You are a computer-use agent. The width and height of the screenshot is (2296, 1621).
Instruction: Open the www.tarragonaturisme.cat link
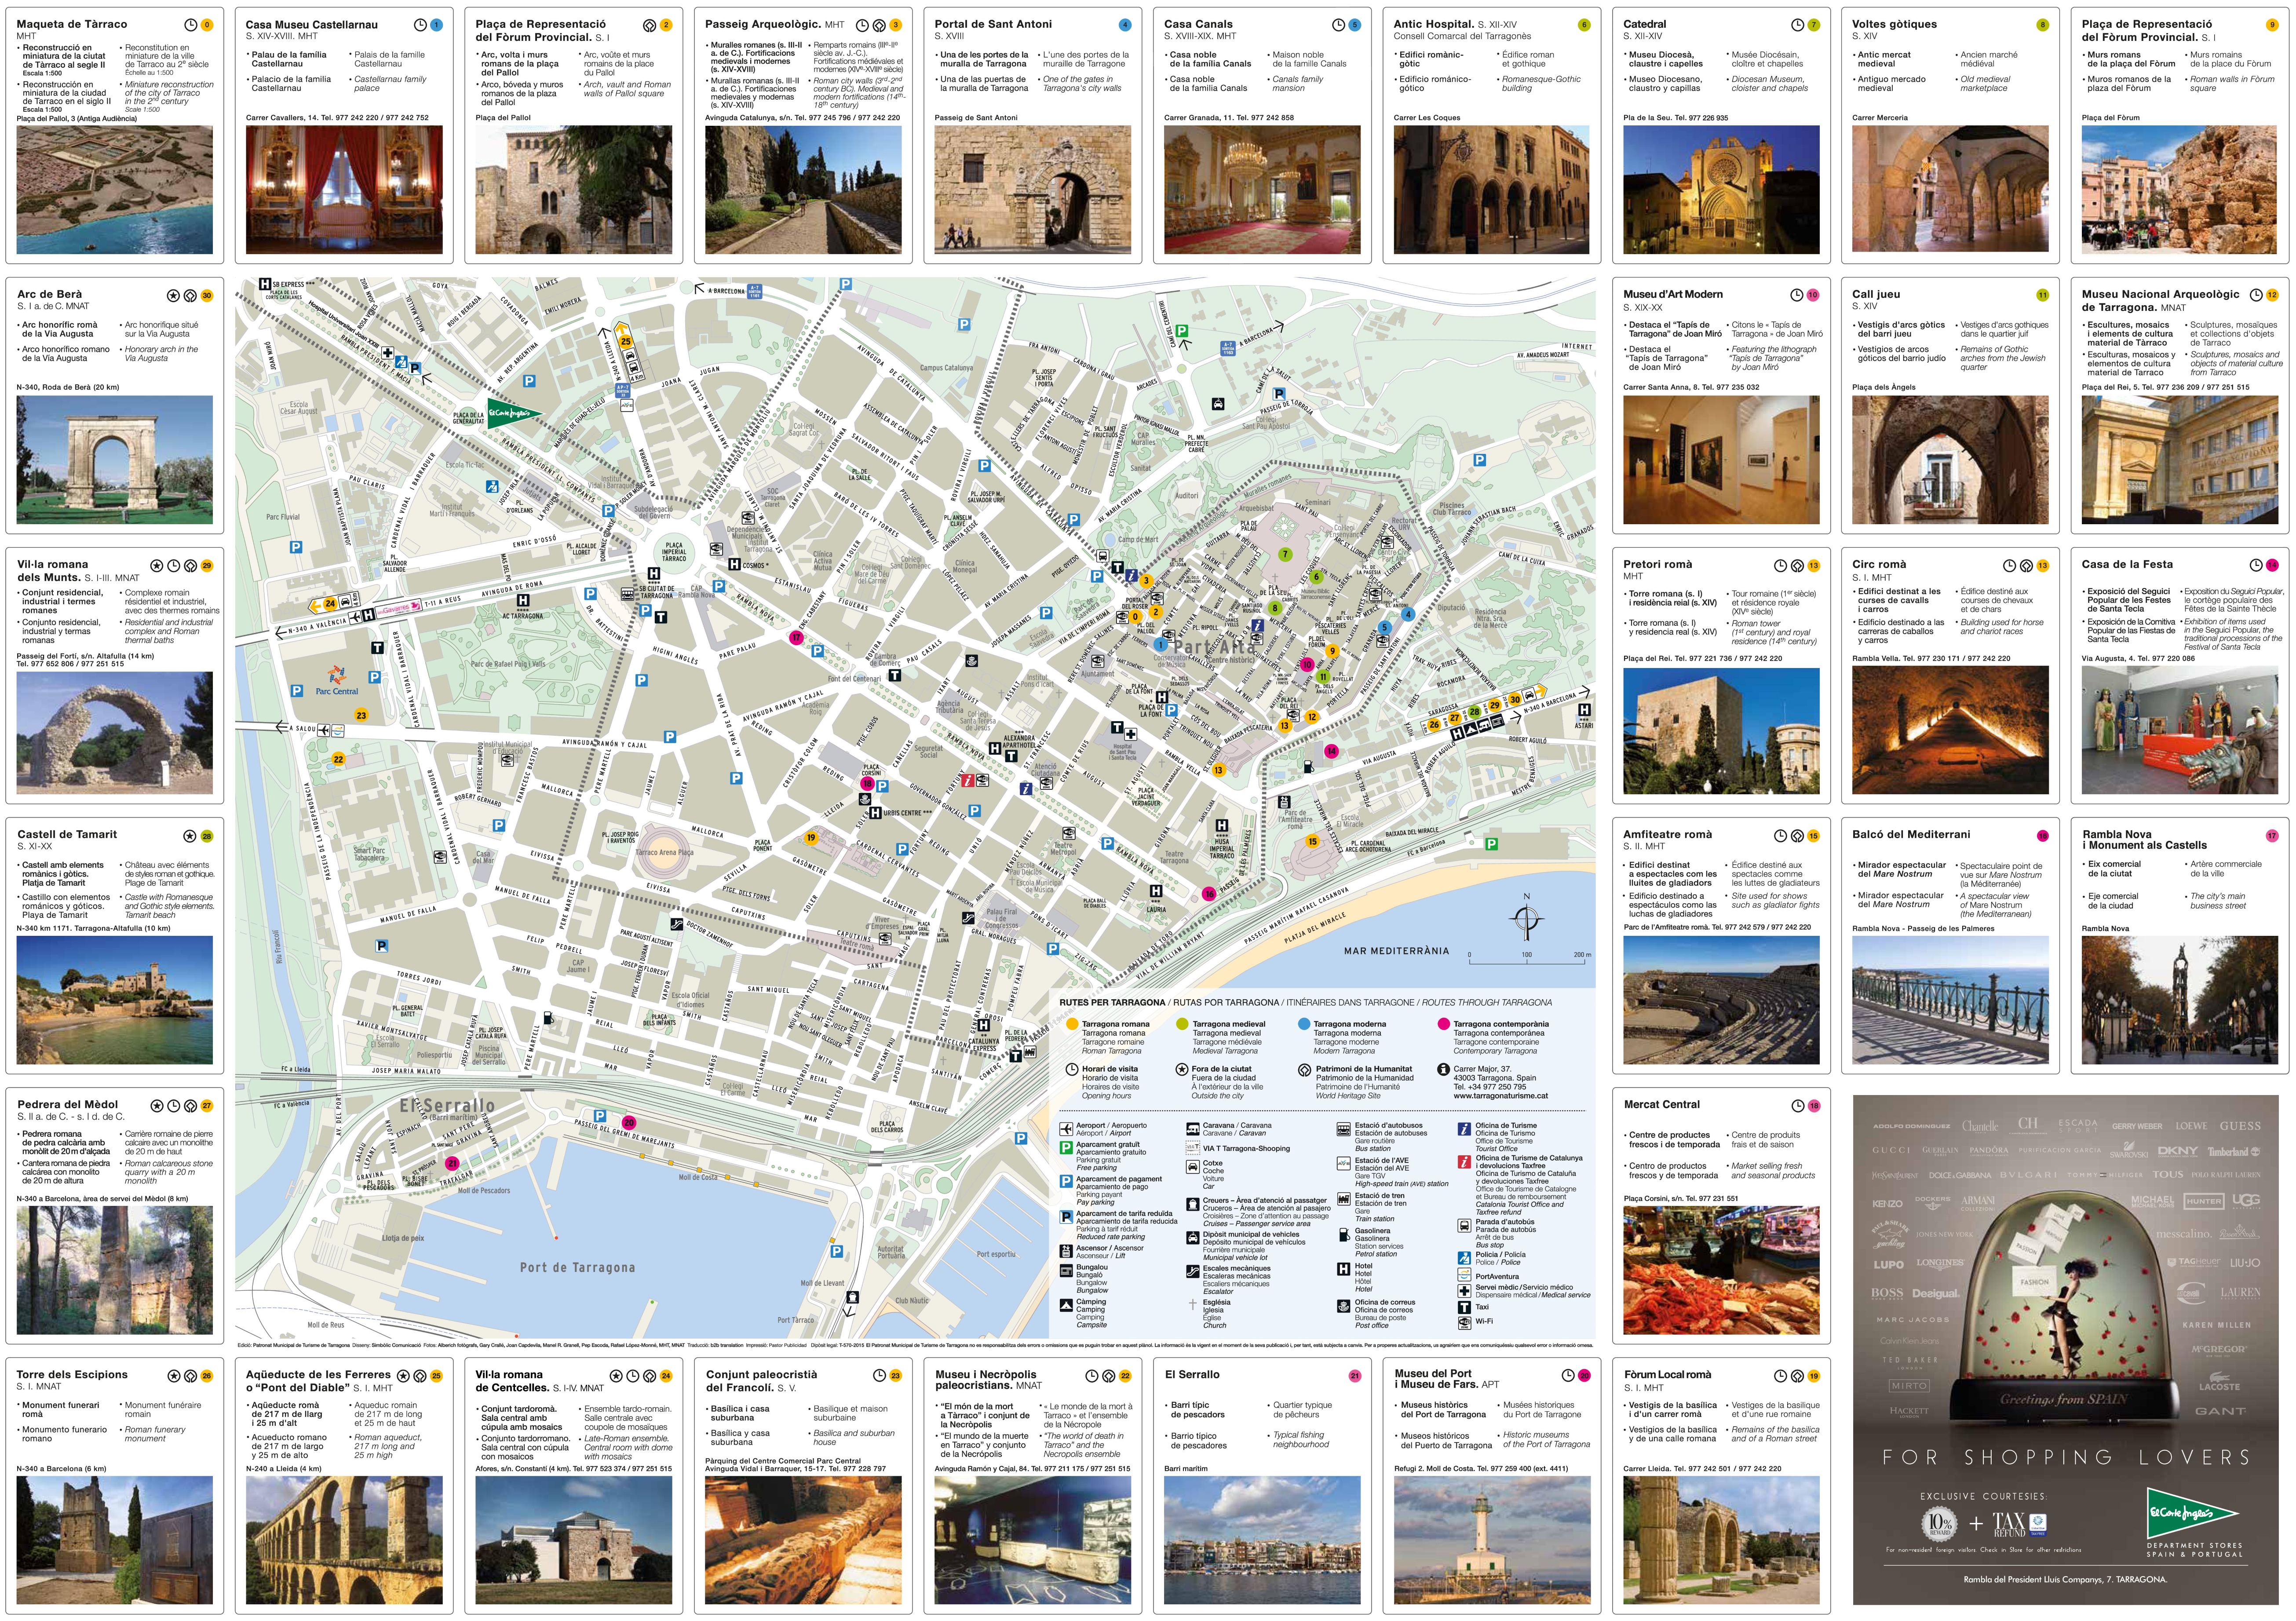tap(1500, 1096)
